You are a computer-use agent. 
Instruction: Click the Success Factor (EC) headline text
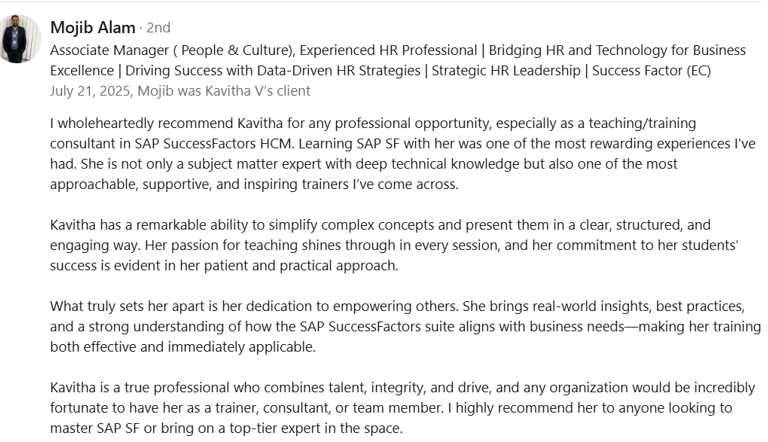click(651, 71)
